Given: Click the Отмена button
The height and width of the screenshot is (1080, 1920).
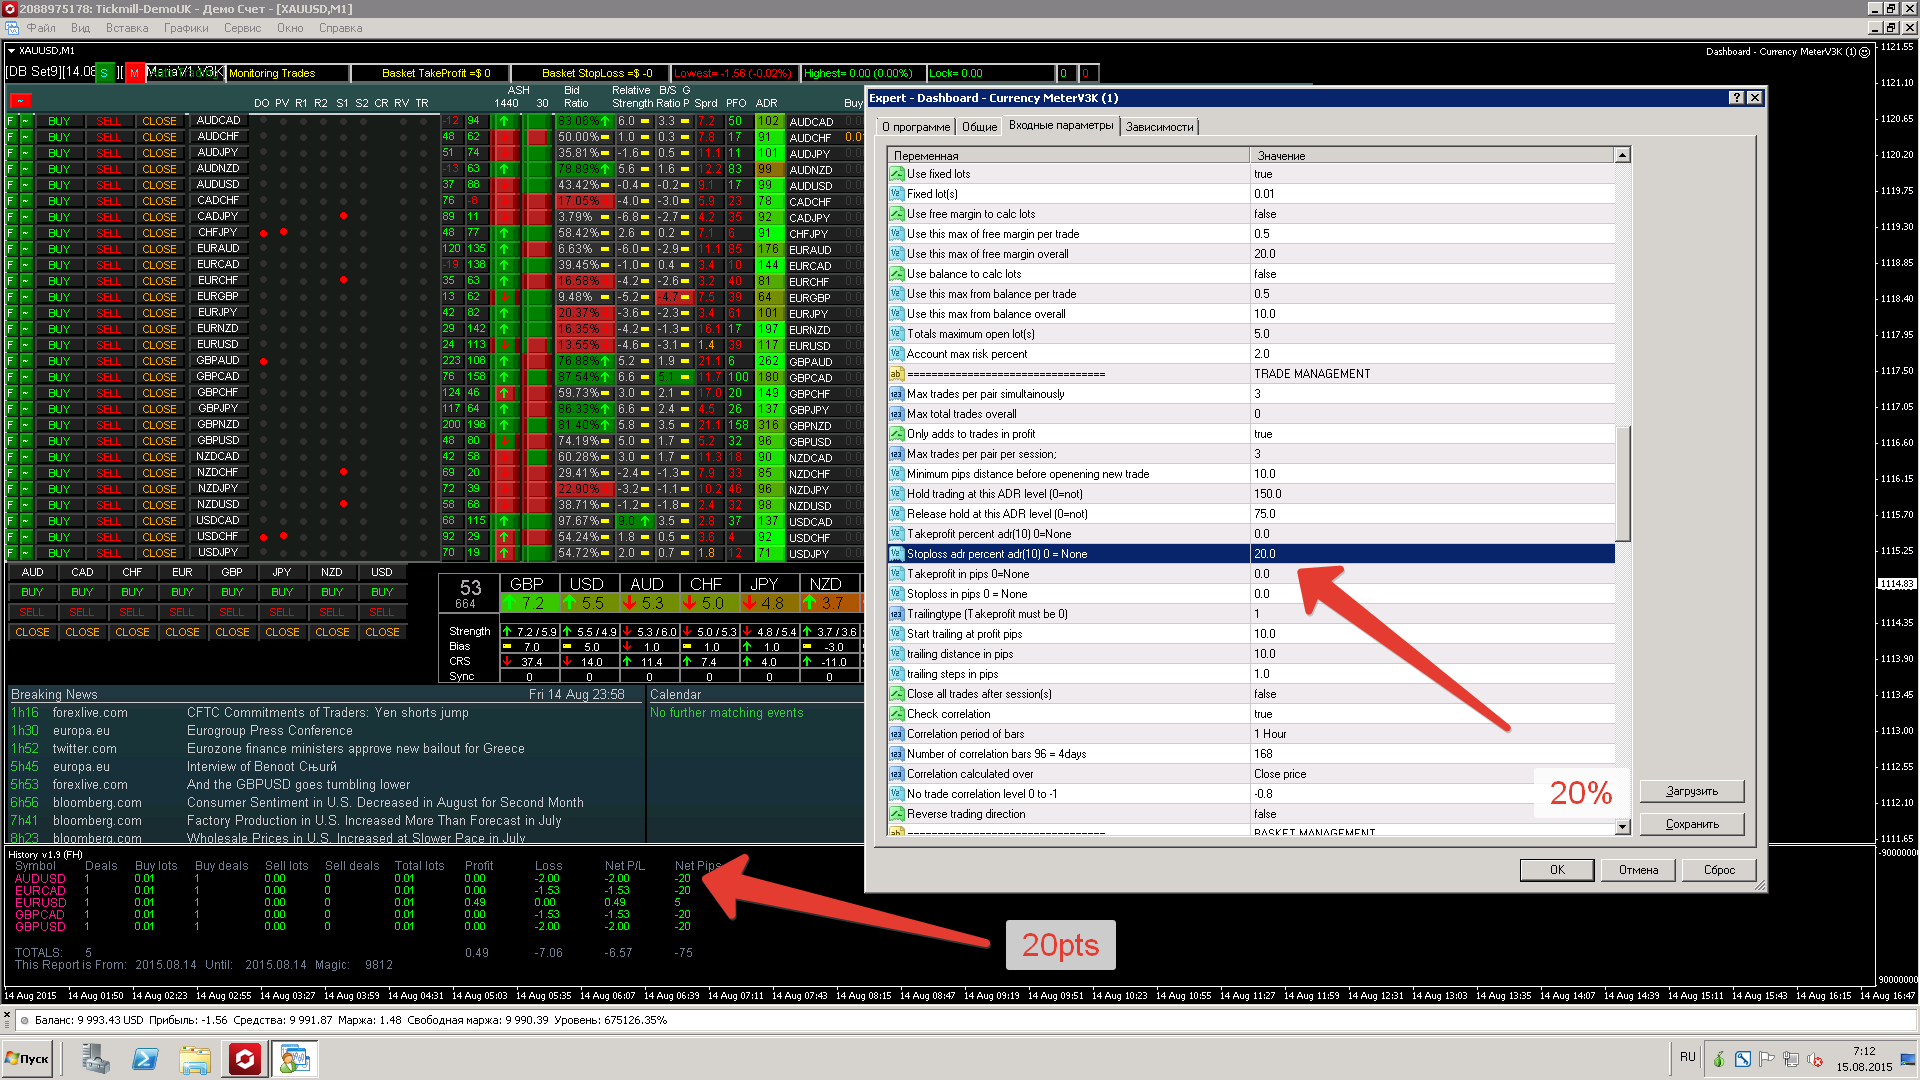Looking at the screenshot, I should coord(1638,870).
